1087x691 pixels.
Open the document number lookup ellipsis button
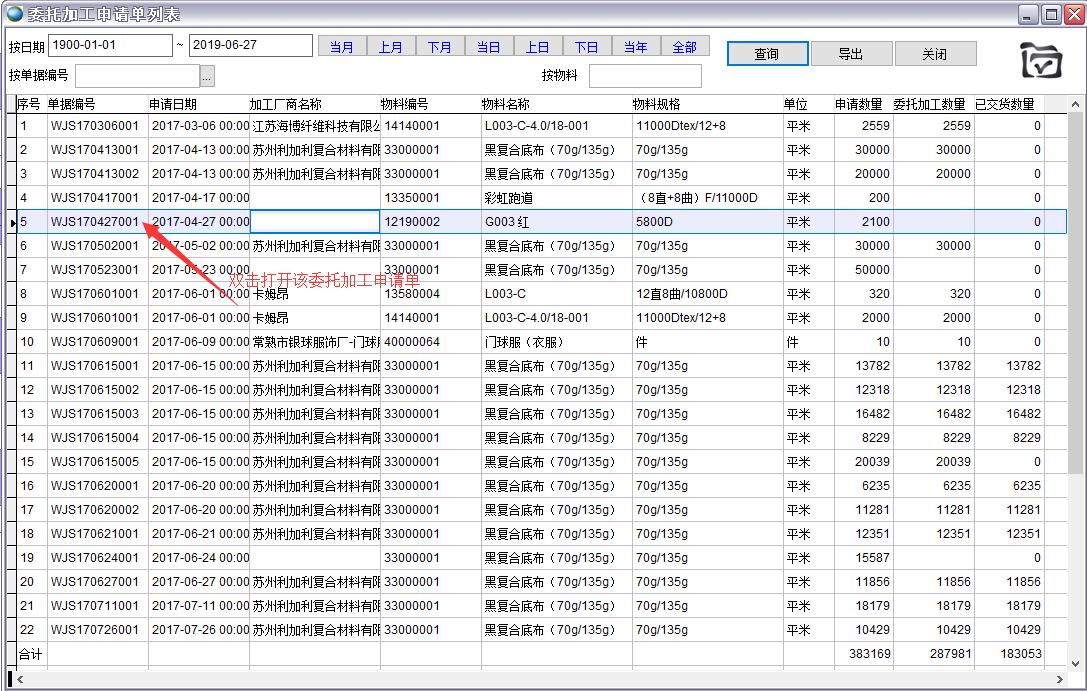pos(207,76)
